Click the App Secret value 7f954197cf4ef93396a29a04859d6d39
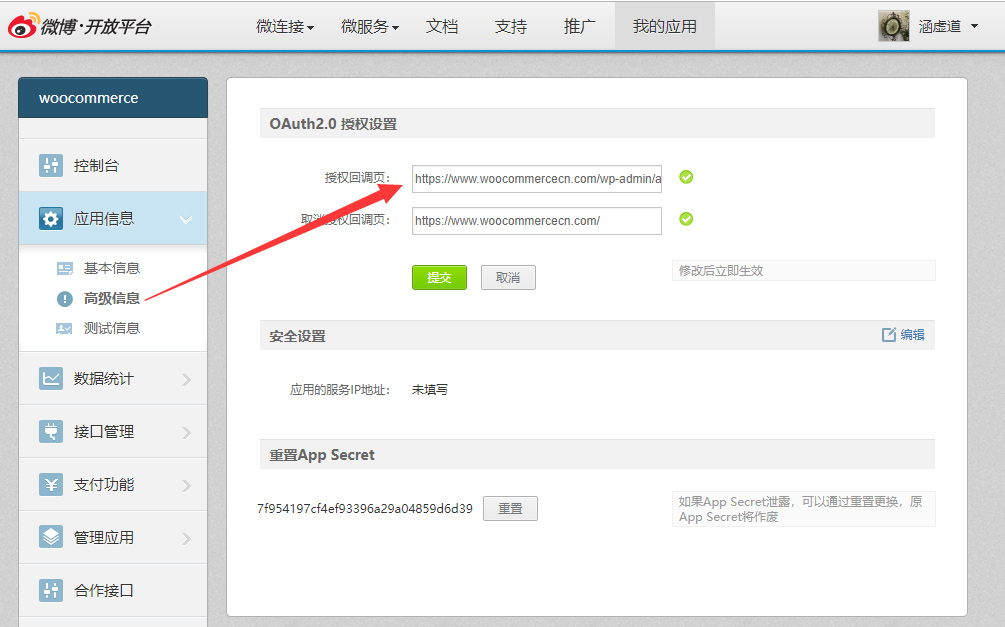Viewport: 1005px width, 627px height. (365, 508)
